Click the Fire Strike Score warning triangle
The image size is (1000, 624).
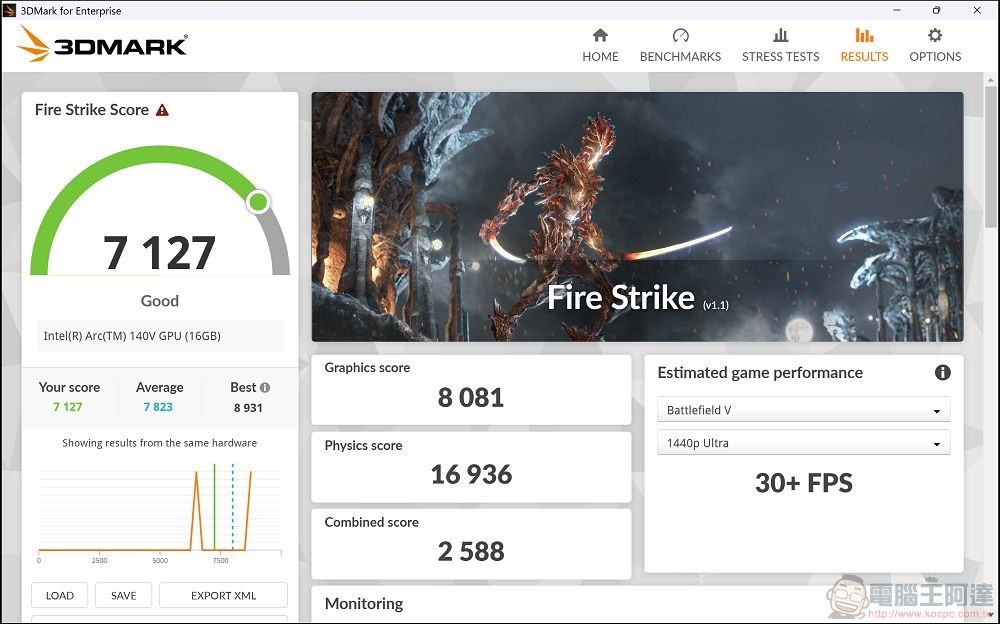pos(163,110)
